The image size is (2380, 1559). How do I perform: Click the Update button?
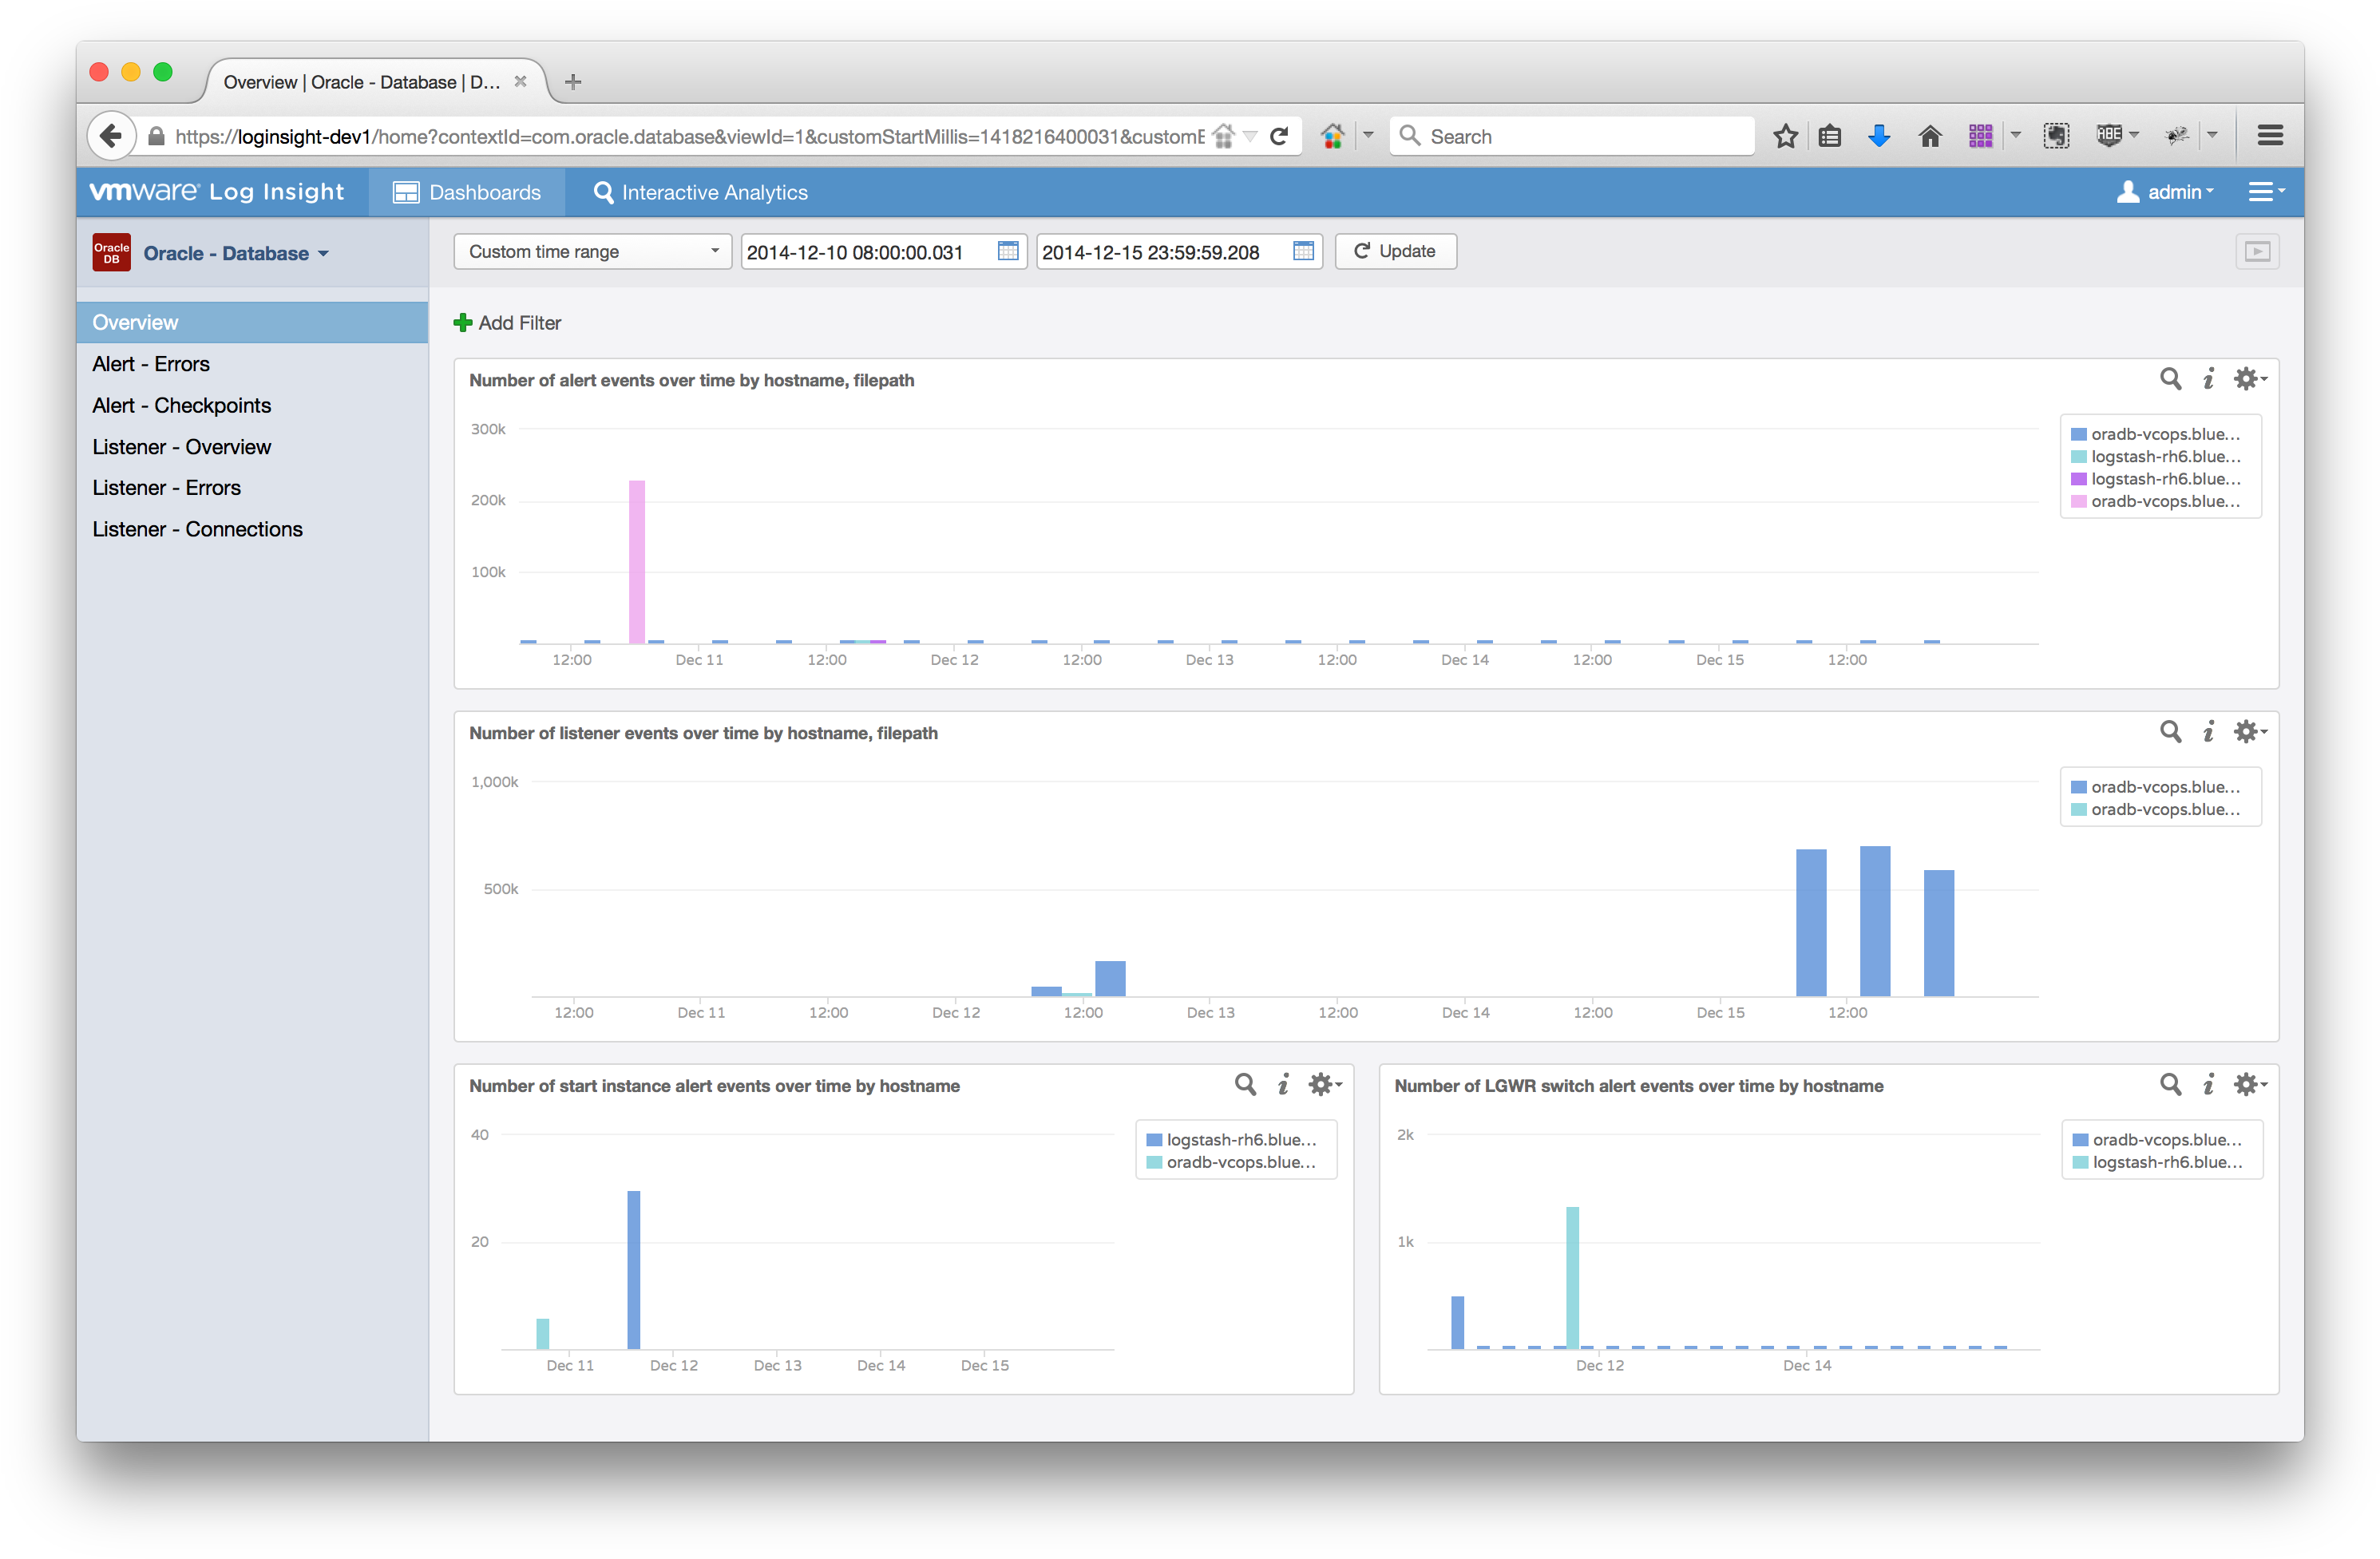click(1395, 251)
